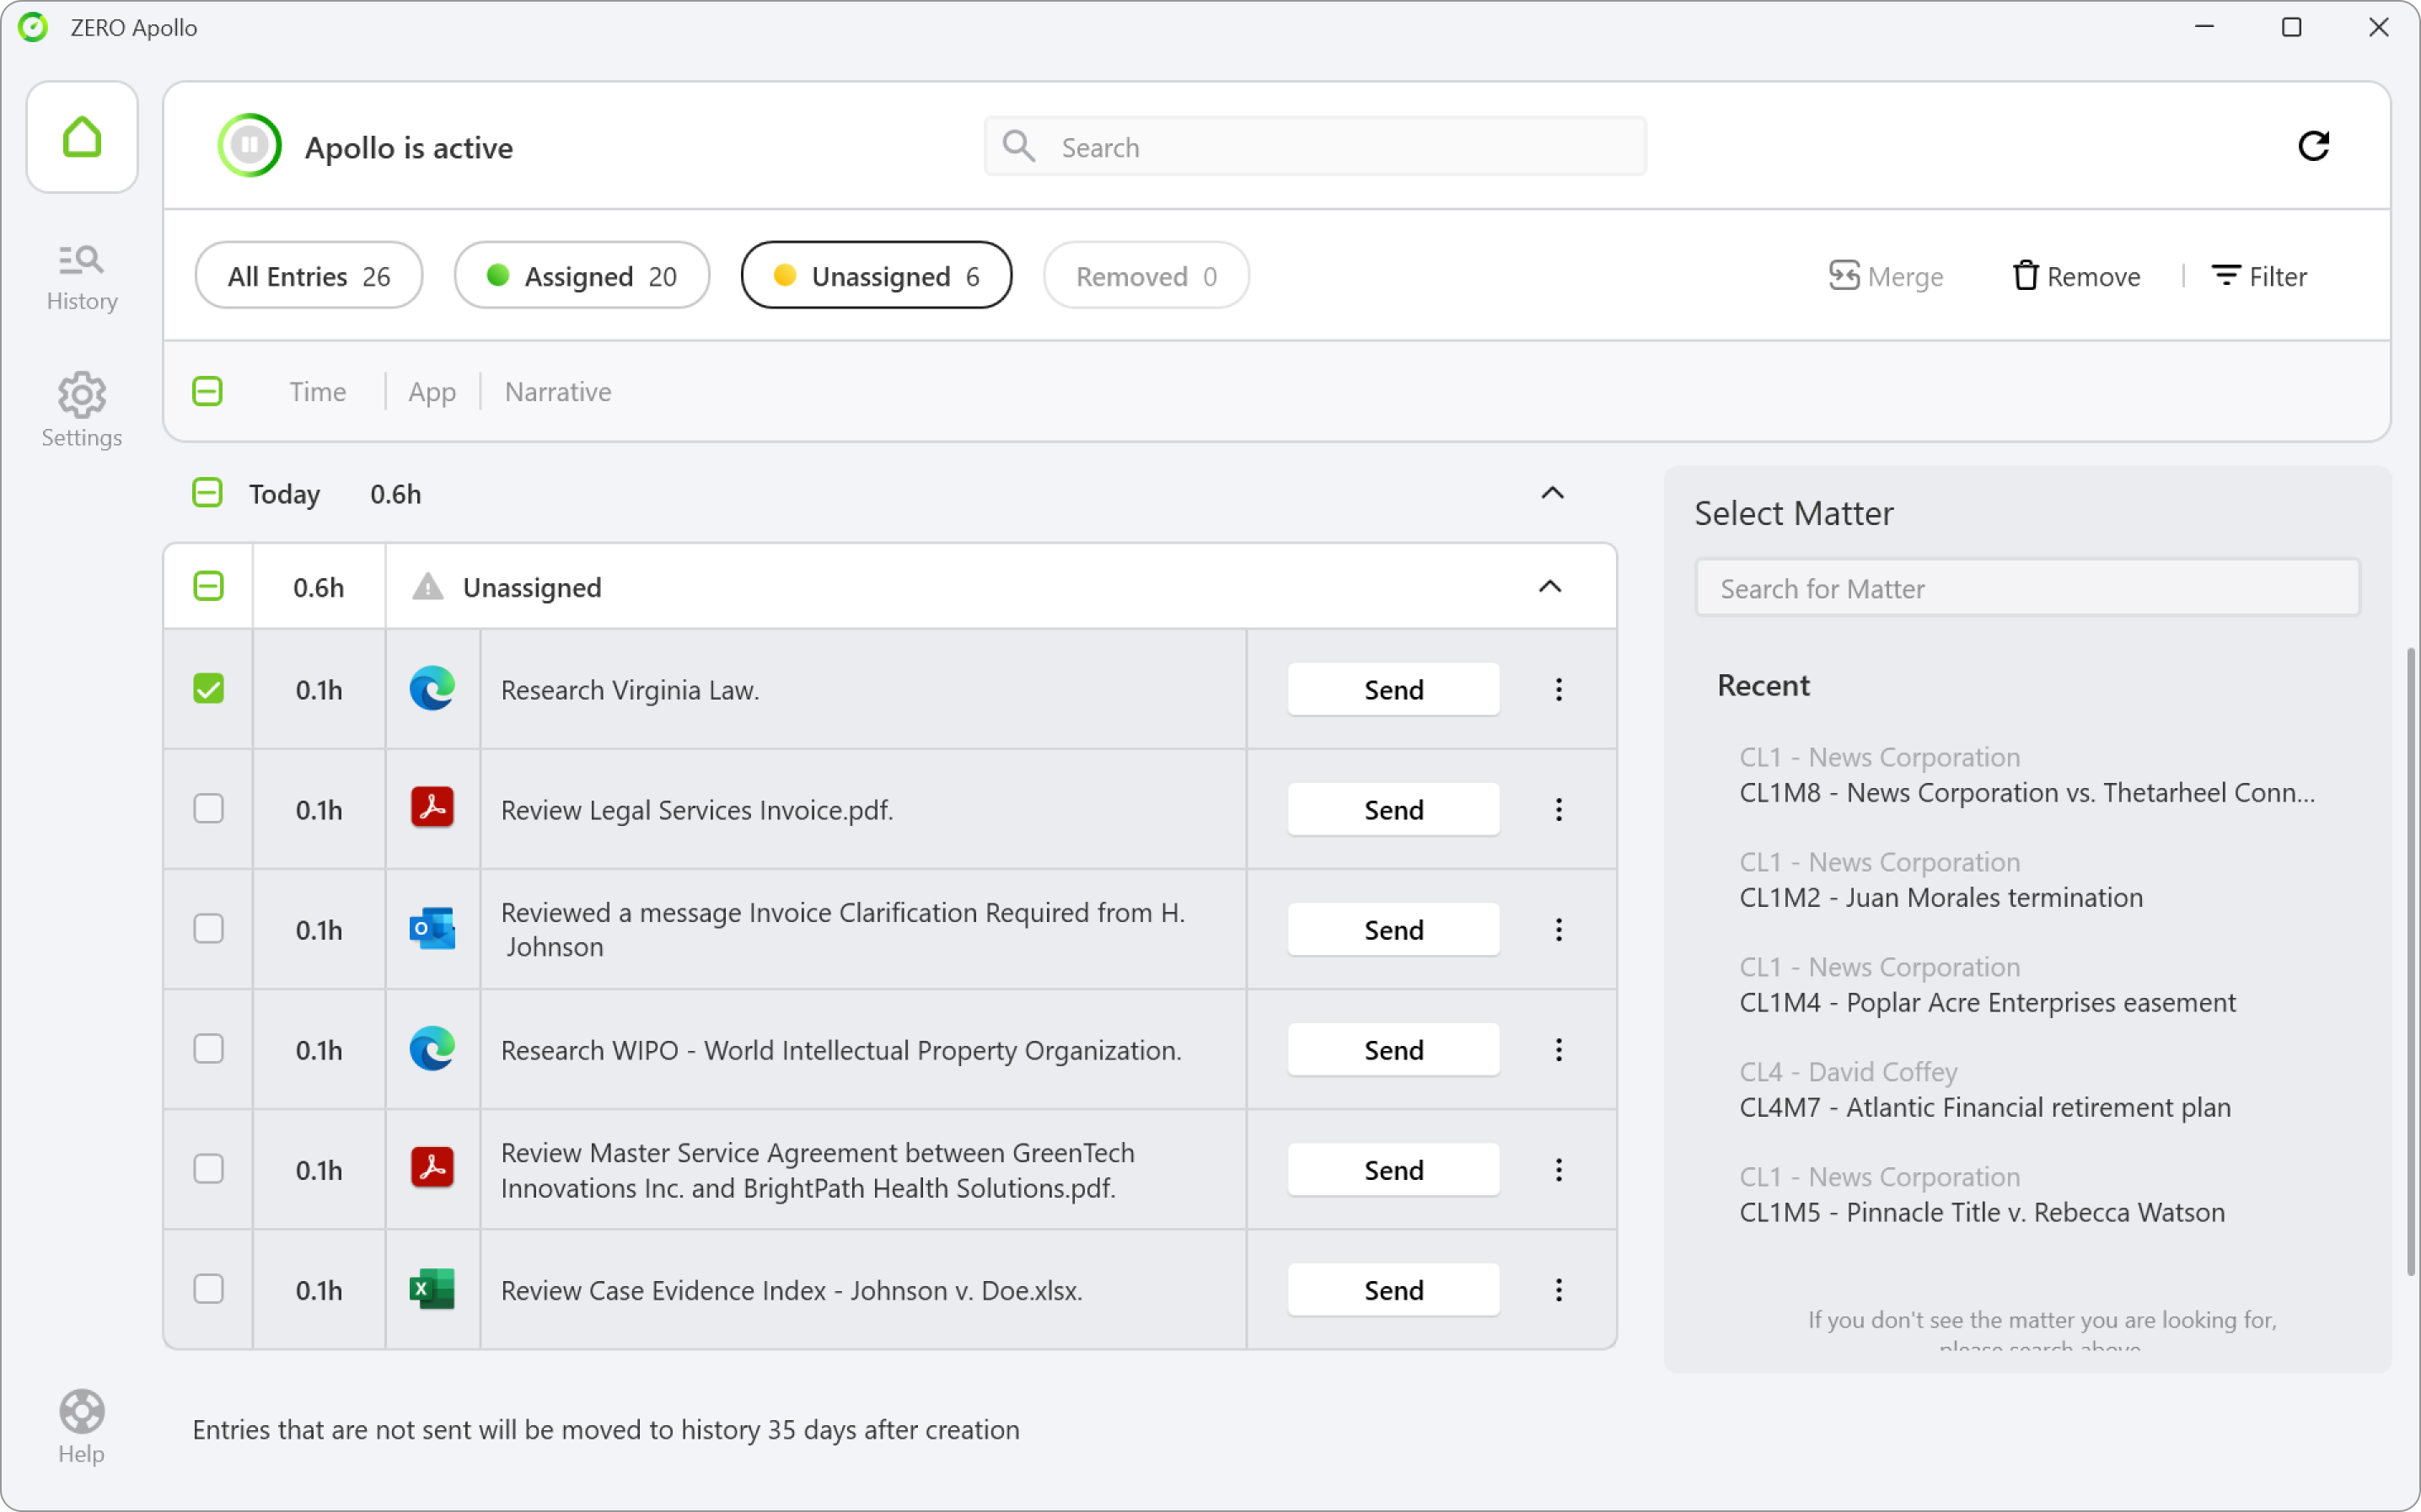Switch to Removed entries tab
Image resolution: width=2421 pixels, height=1512 pixels.
coord(1145,275)
